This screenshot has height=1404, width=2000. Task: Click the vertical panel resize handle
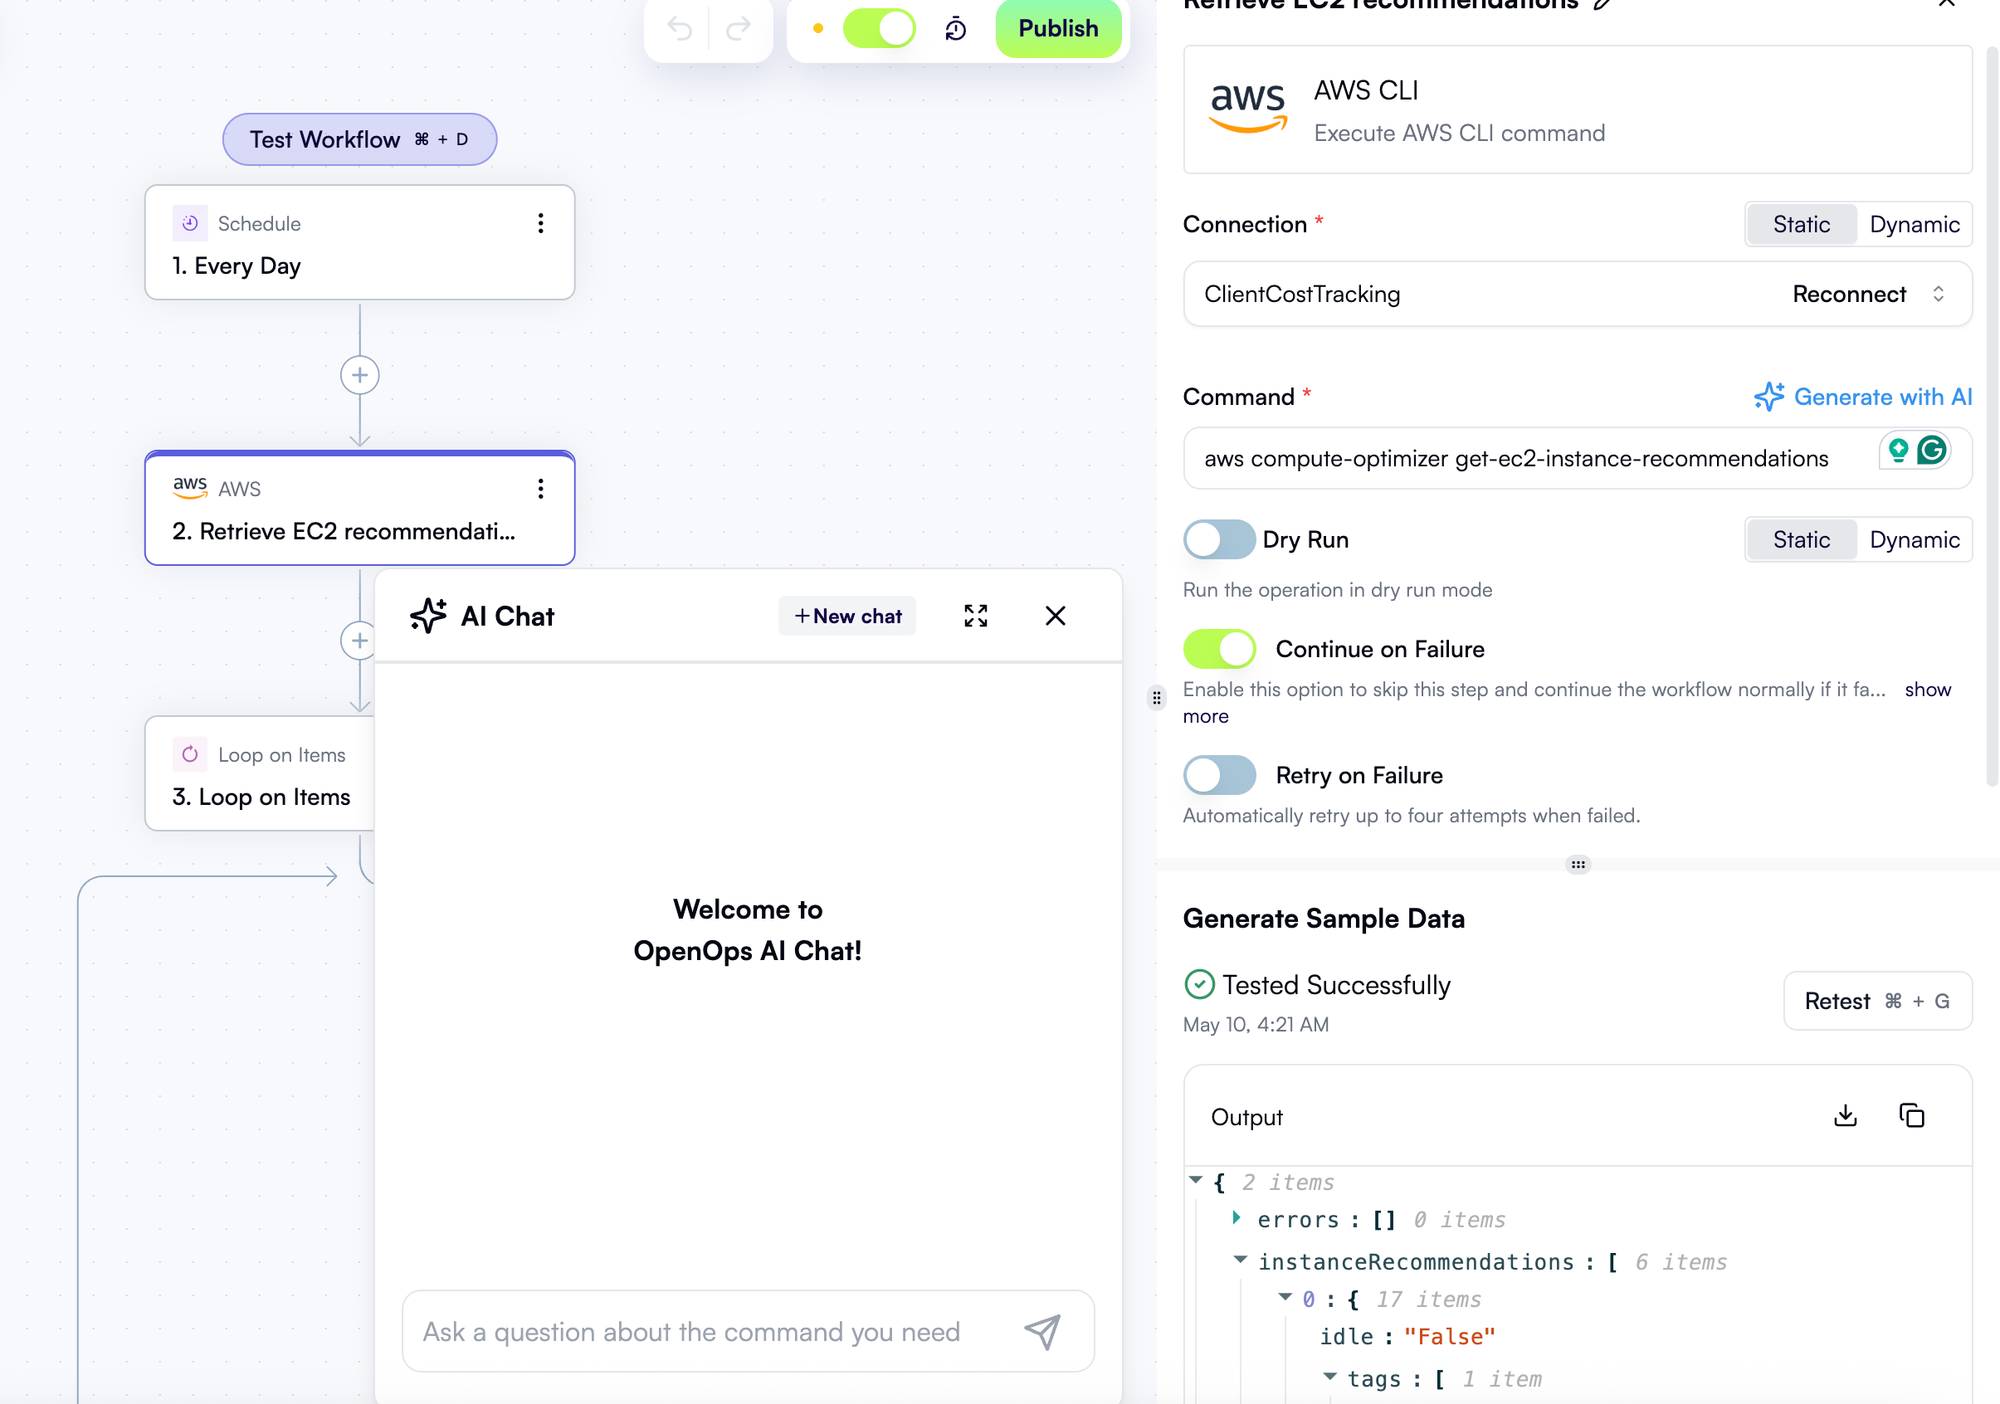pos(1157,698)
